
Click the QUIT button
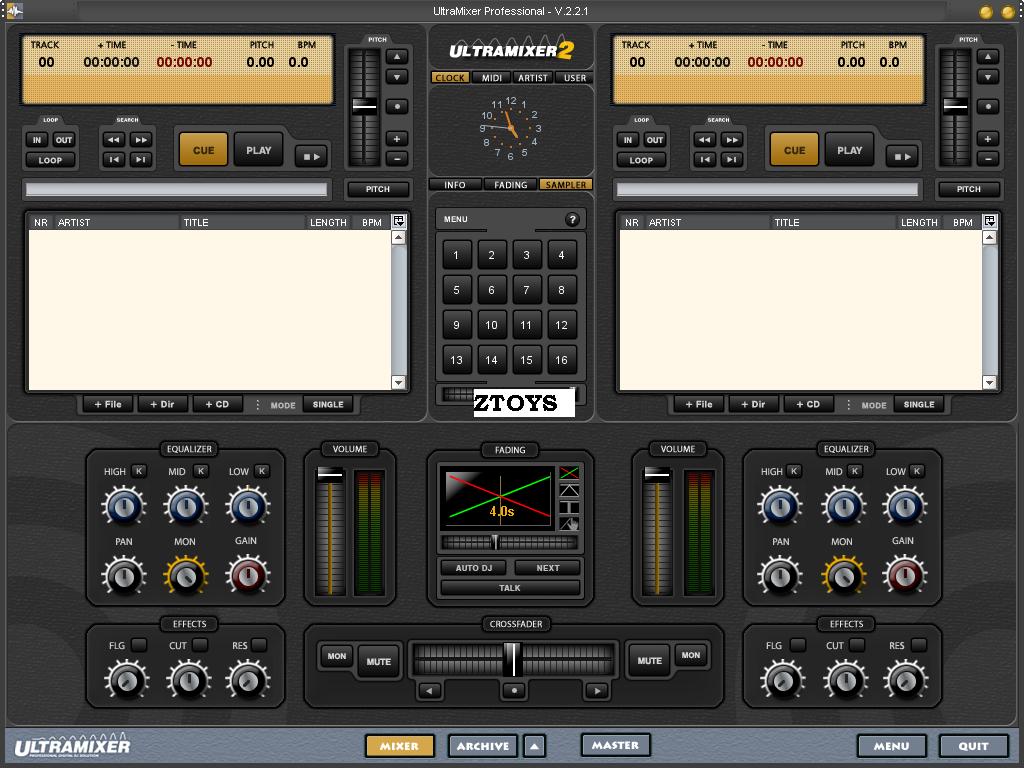point(973,746)
